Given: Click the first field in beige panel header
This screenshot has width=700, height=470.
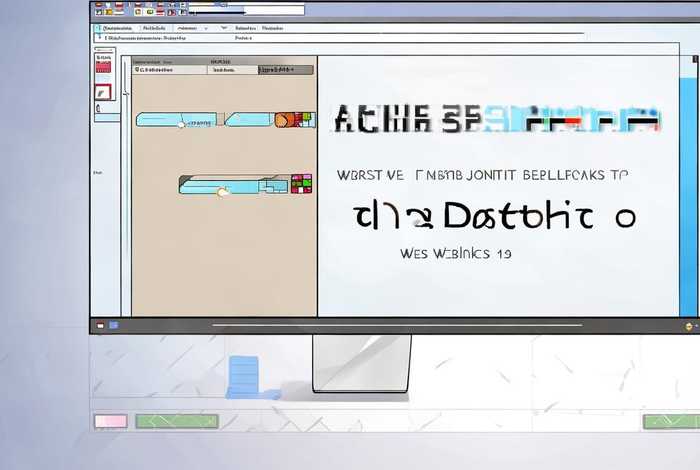Looking at the screenshot, I should (170, 70).
